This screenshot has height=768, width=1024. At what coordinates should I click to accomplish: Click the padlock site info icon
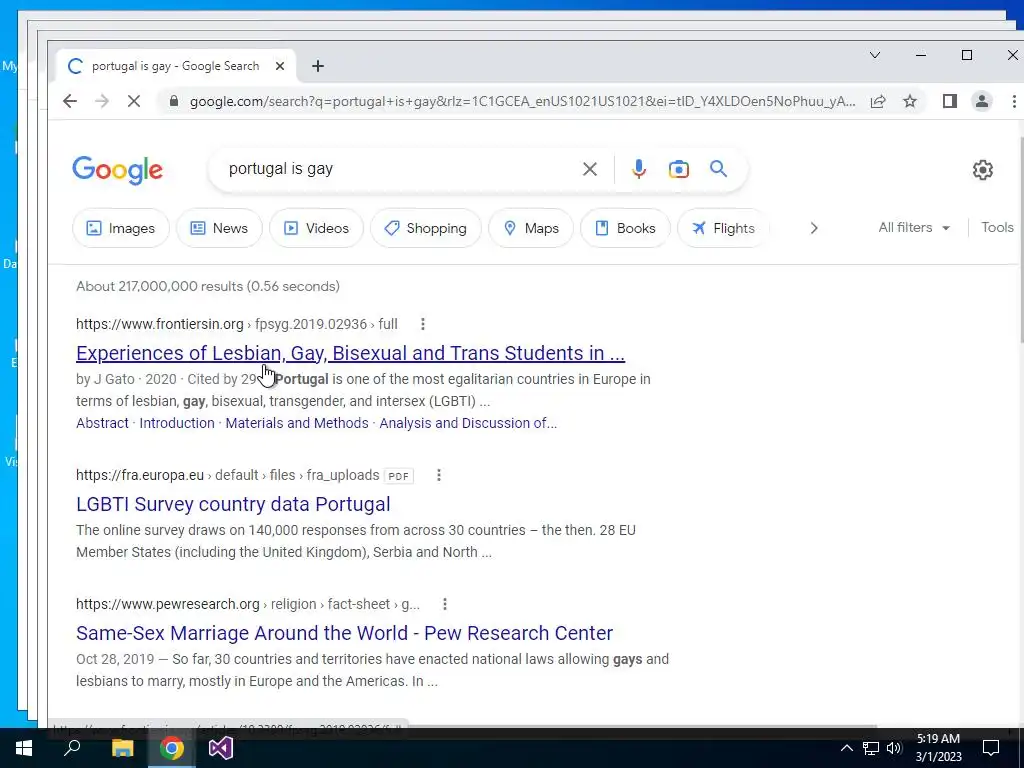pos(173,101)
